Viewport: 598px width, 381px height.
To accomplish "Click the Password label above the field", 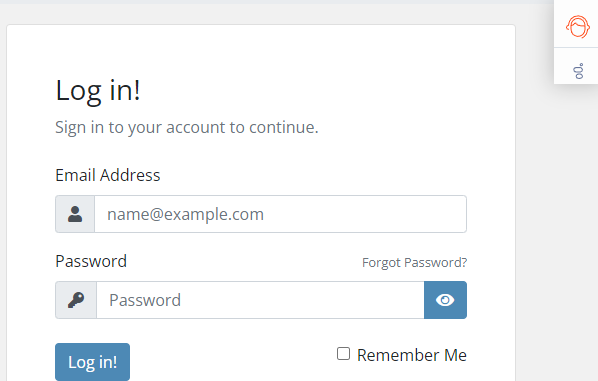I will pos(91,261).
